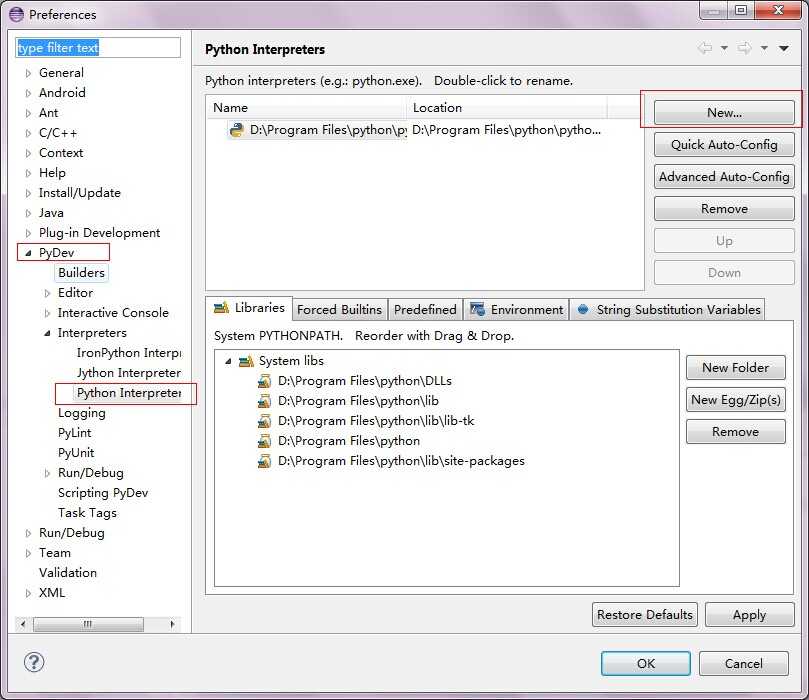Collapse the PyDev tree node
Screen dimensions: 809x700
[28, 253]
